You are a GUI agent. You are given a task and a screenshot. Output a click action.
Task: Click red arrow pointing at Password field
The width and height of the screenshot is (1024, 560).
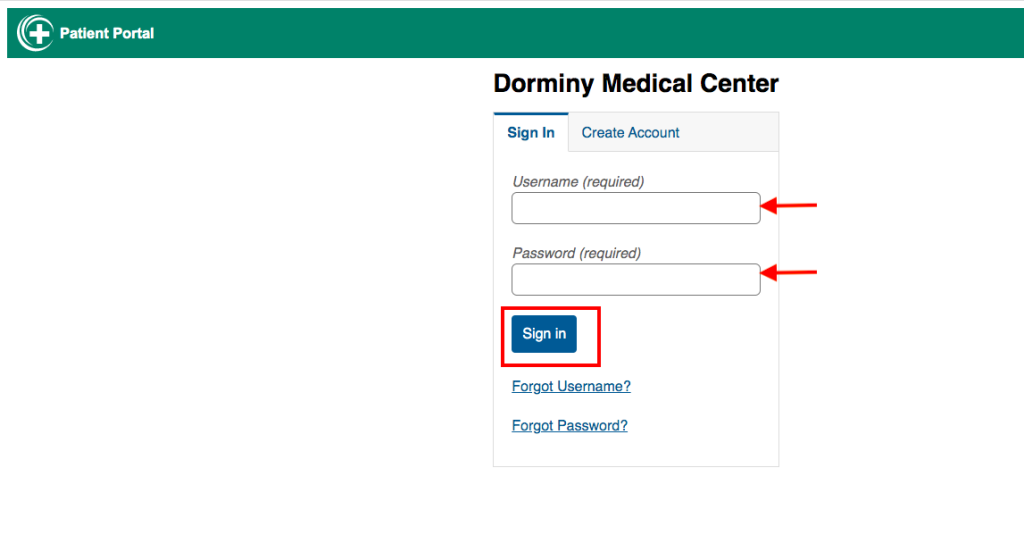(x=790, y=272)
